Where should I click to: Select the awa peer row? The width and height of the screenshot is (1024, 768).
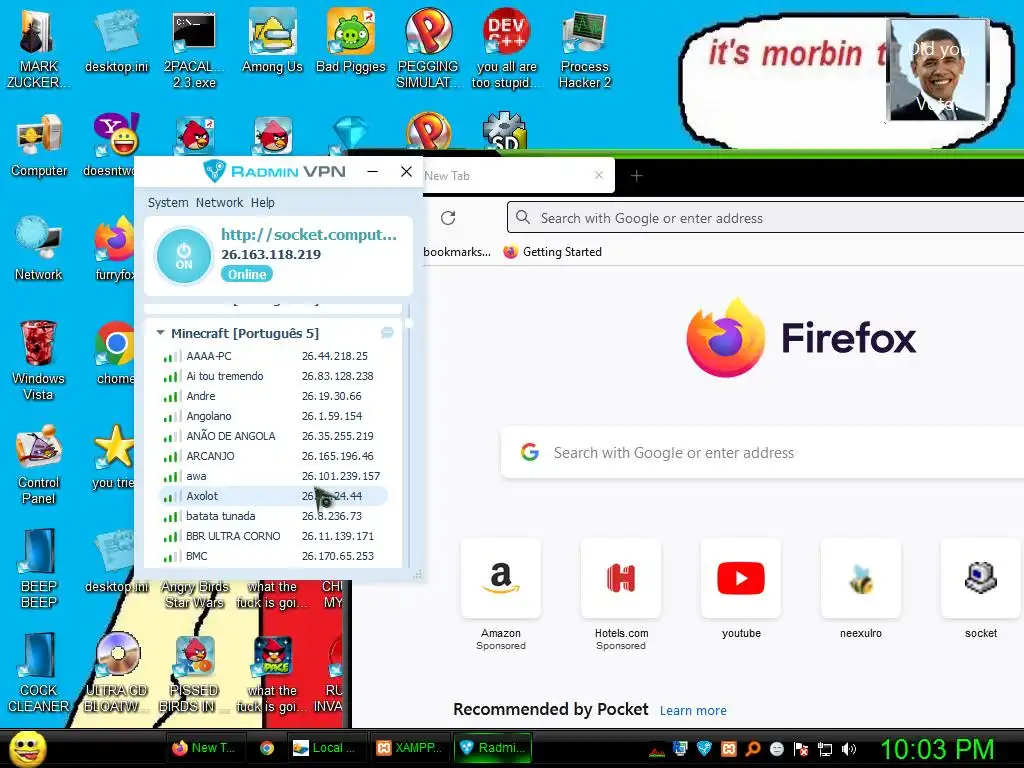pos(273,476)
